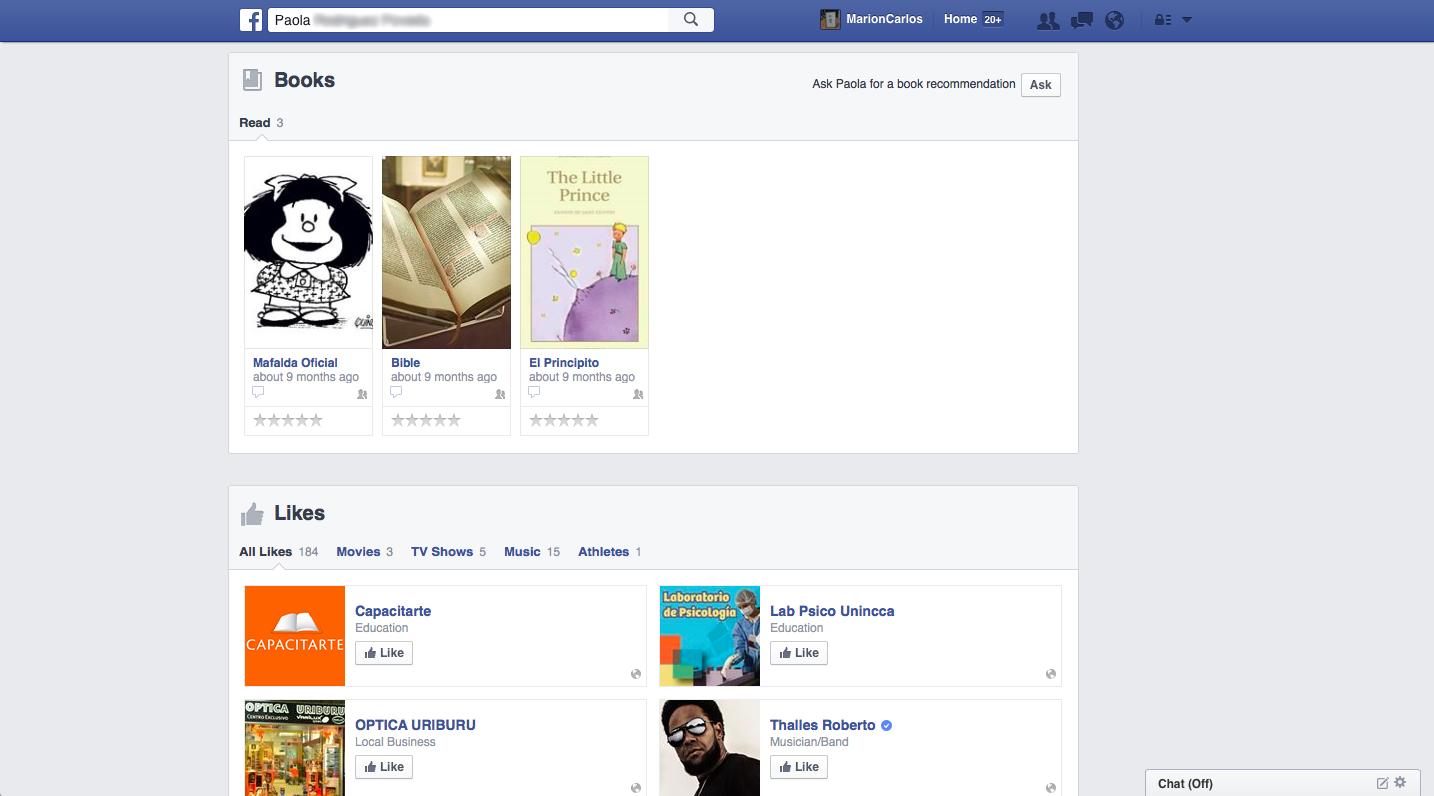1434x796 pixels.
Task: Open the OPTICA URIBURU page link
Action: [x=415, y=725]
